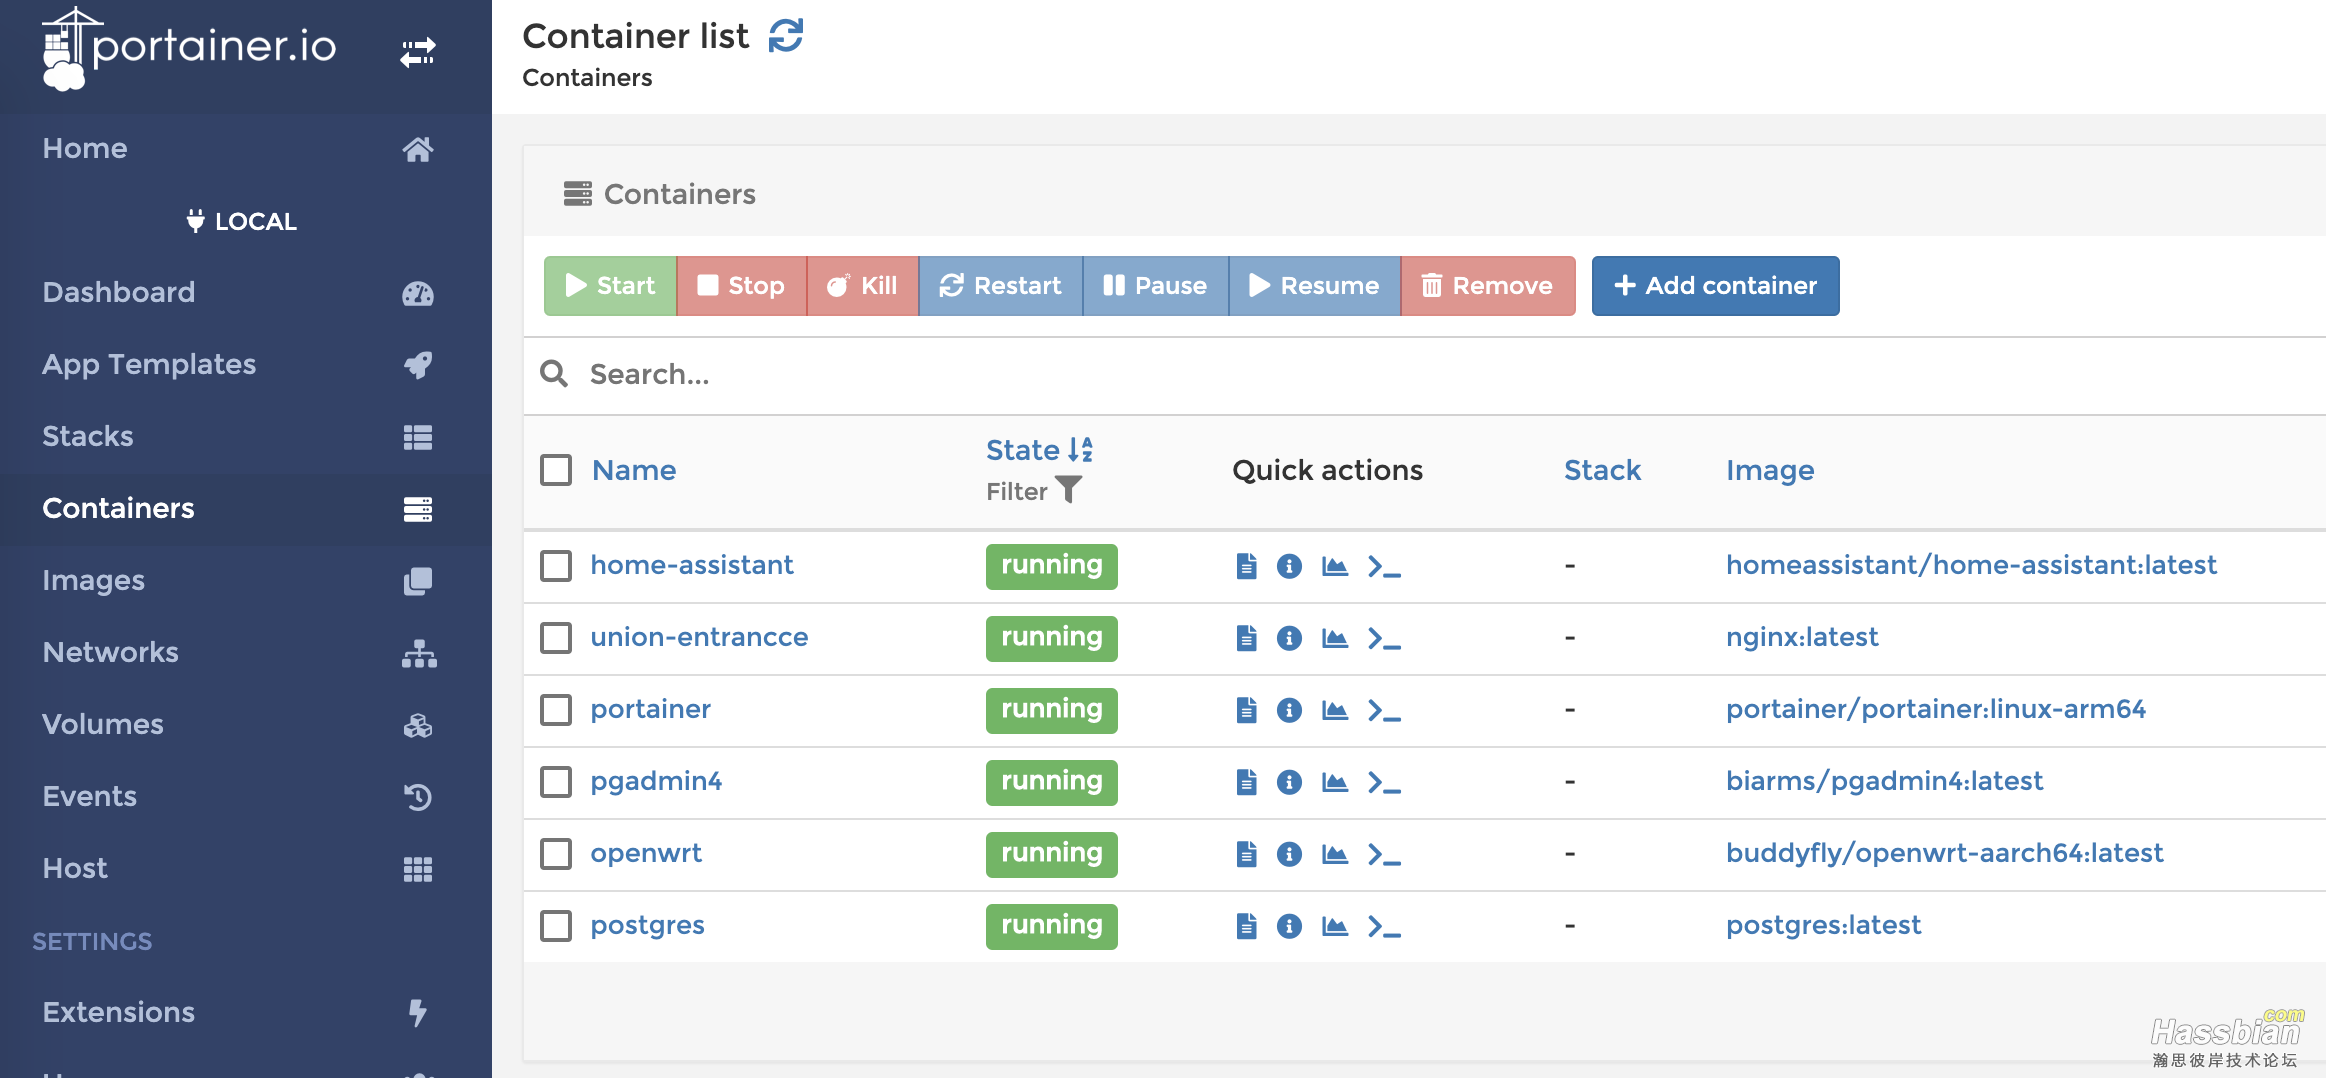Screen dimensions: 2326x1078
Task: Click the Pause button
Action: (x=1155, y=286)
